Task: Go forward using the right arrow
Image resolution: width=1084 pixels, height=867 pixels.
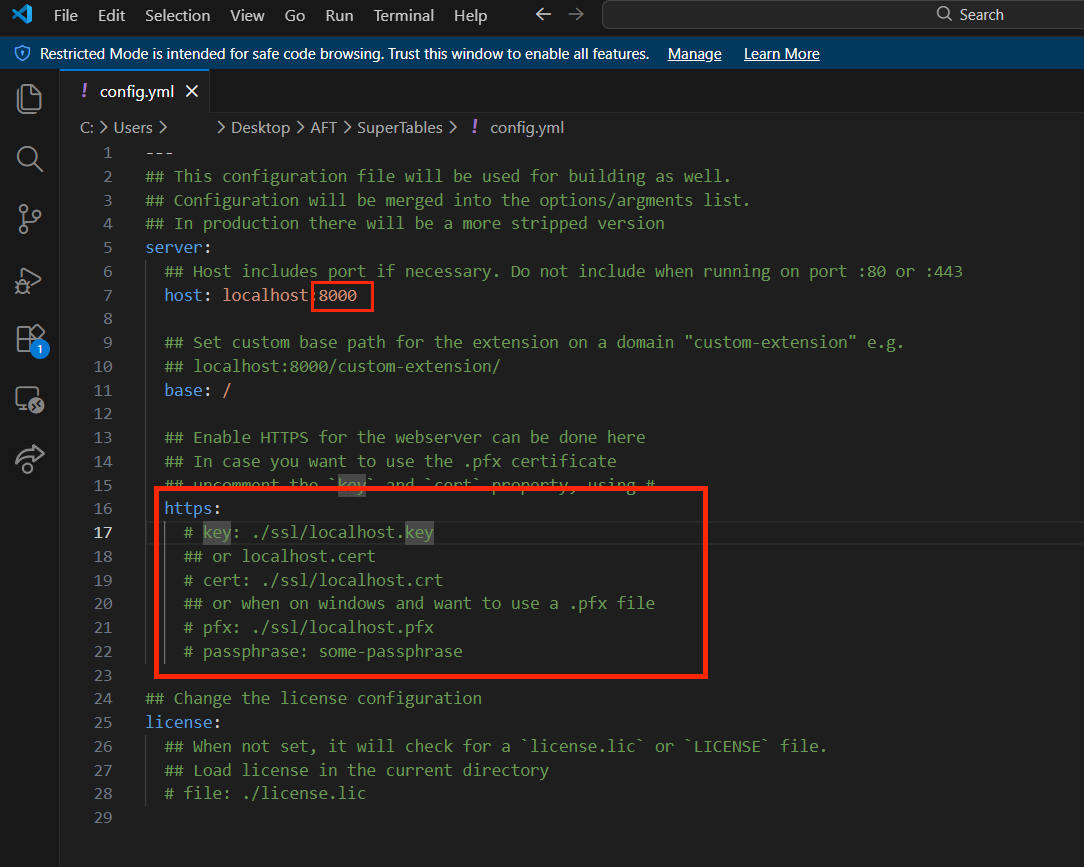Action: coord(575,15)
